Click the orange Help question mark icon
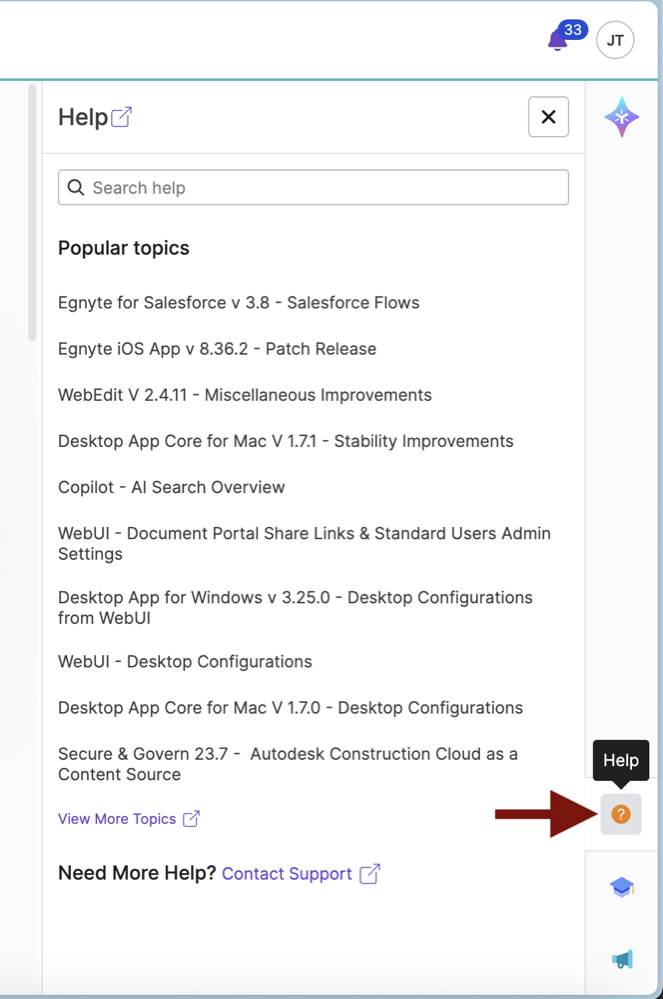The image size is (663, 999). coord(621,814)
